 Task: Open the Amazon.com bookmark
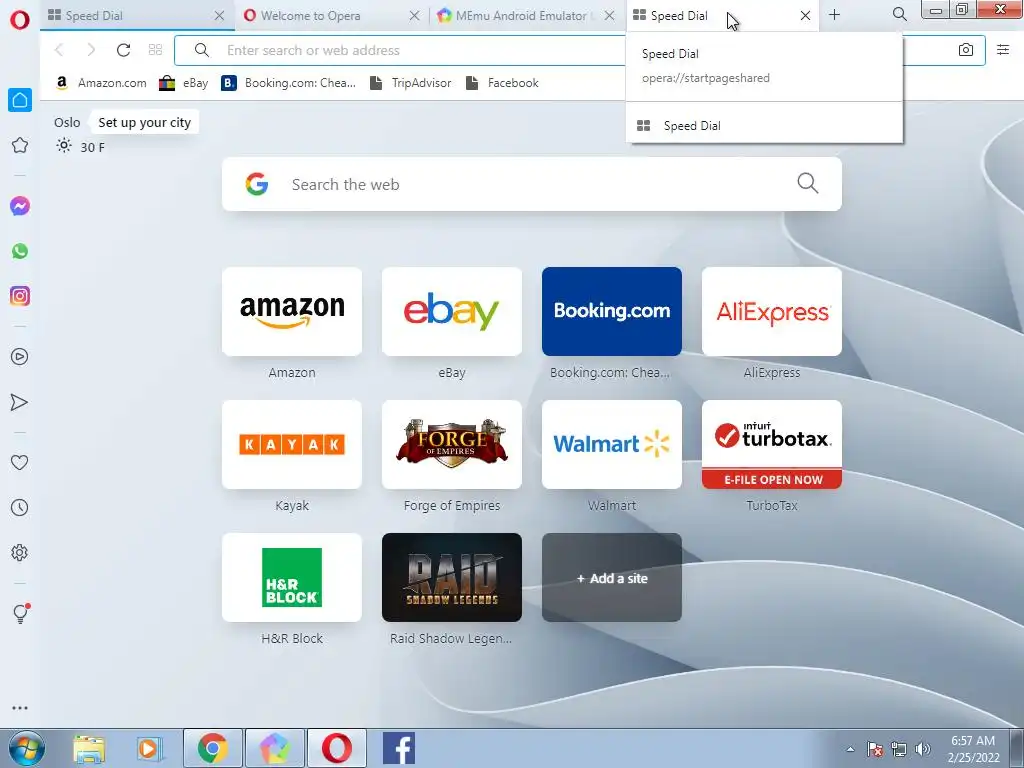point(101,83)
